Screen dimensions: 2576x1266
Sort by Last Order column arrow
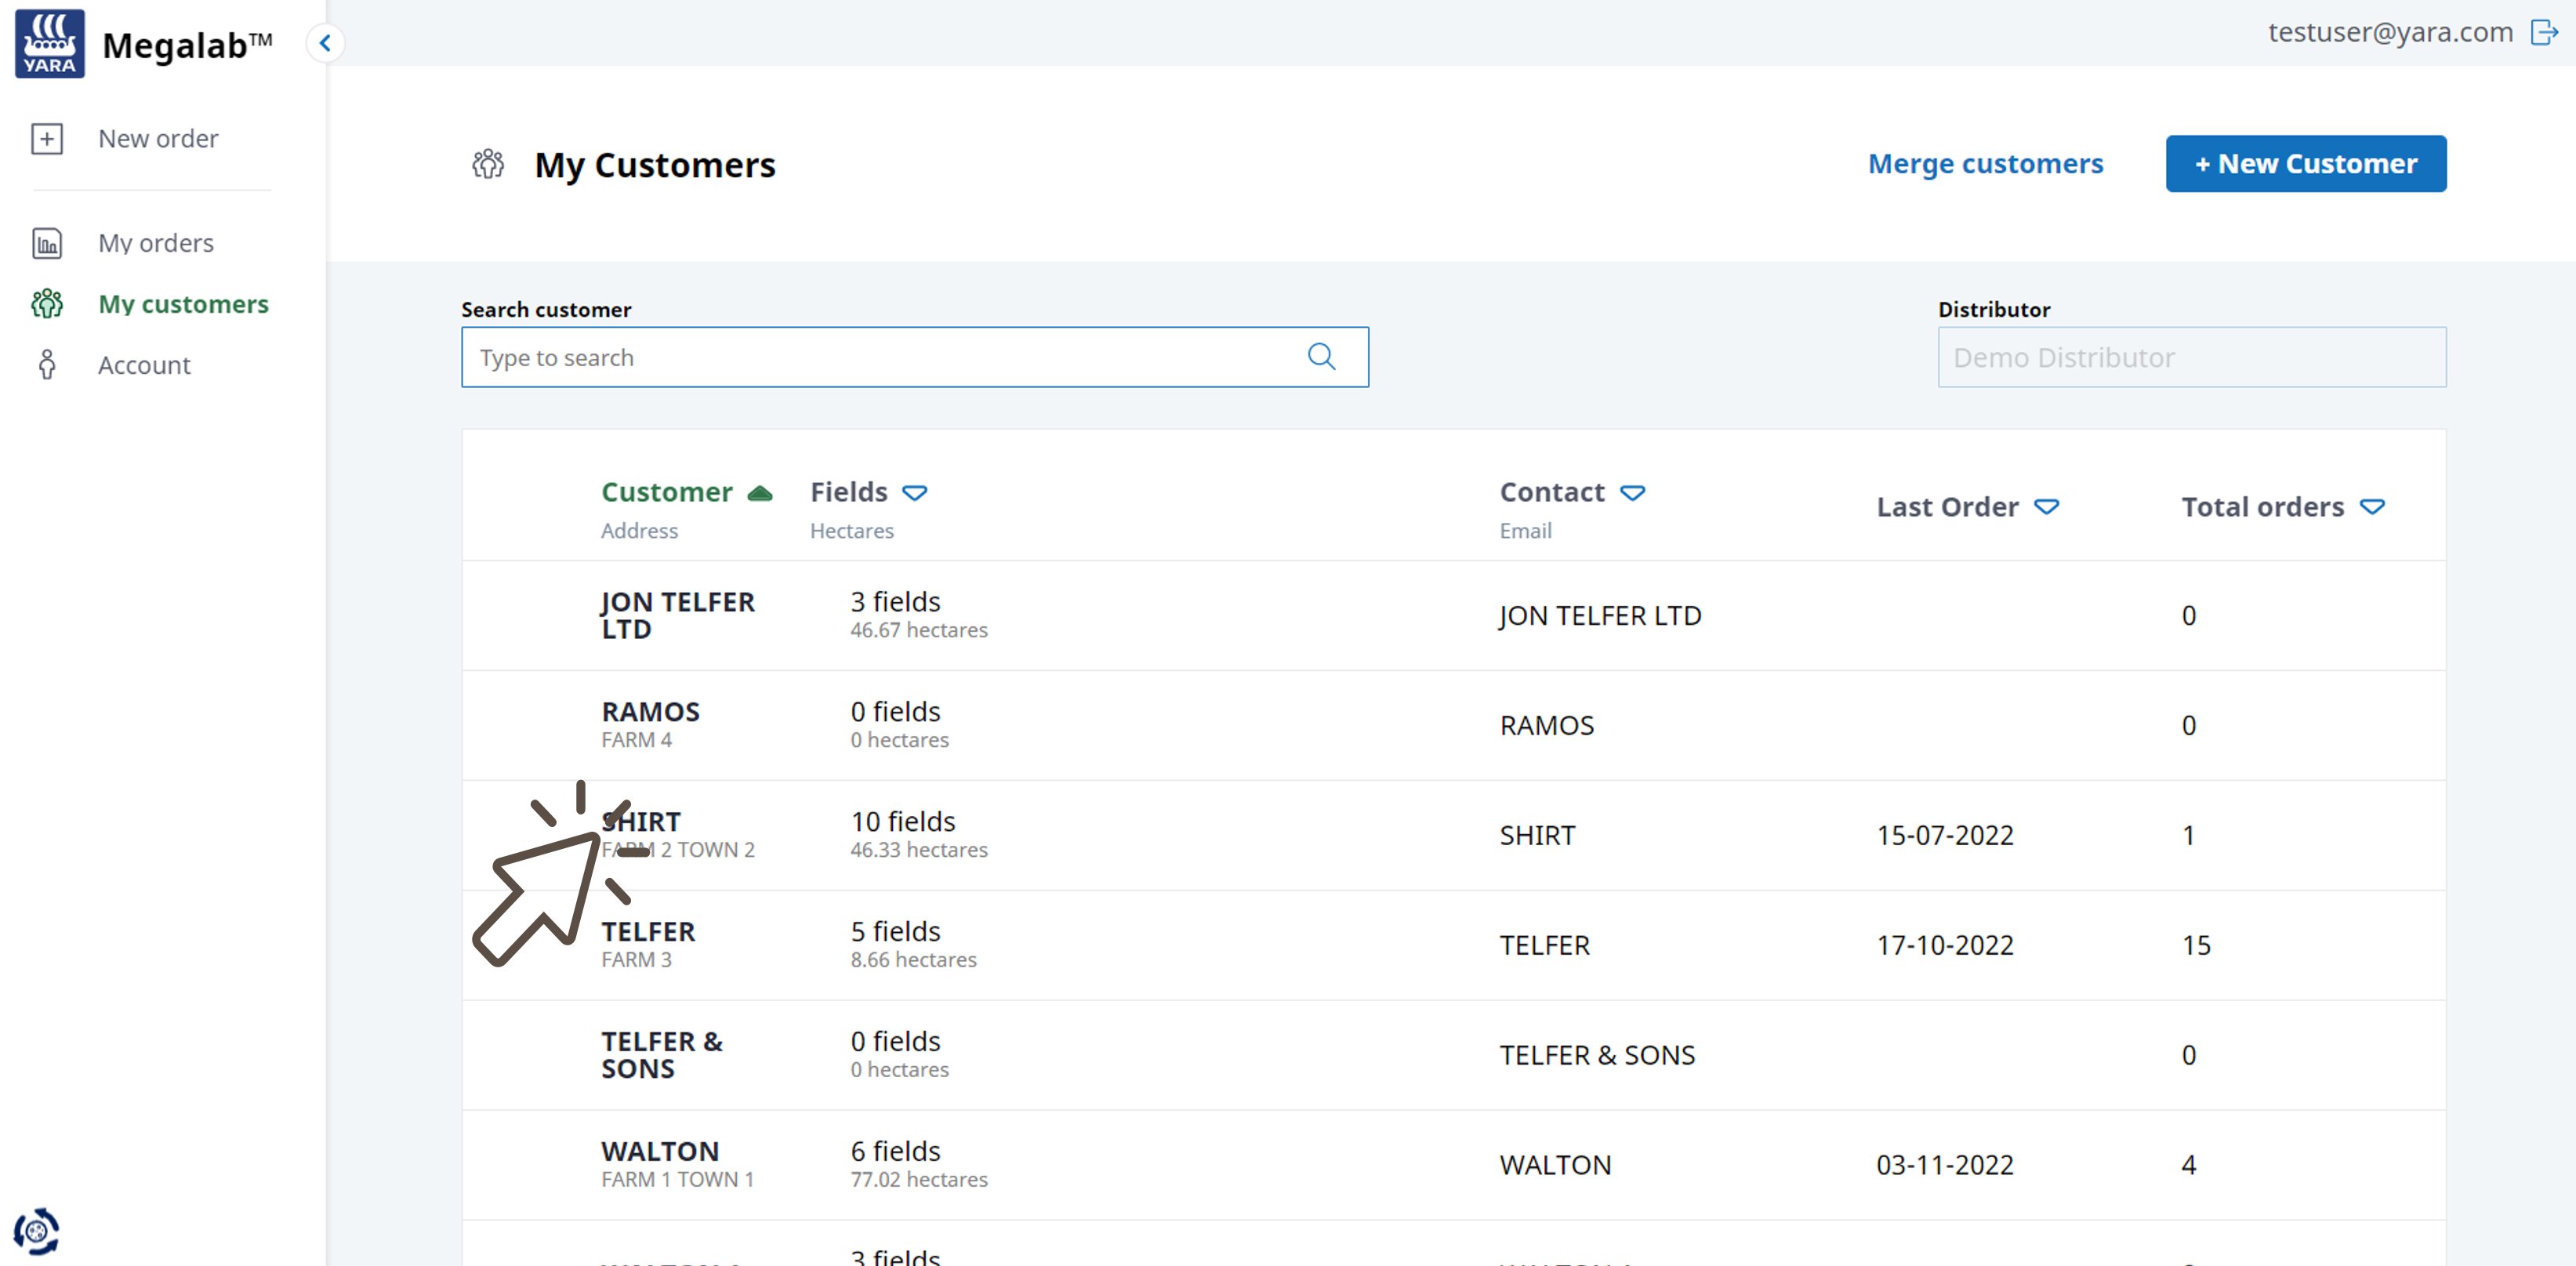click(x=2046, y=508)
